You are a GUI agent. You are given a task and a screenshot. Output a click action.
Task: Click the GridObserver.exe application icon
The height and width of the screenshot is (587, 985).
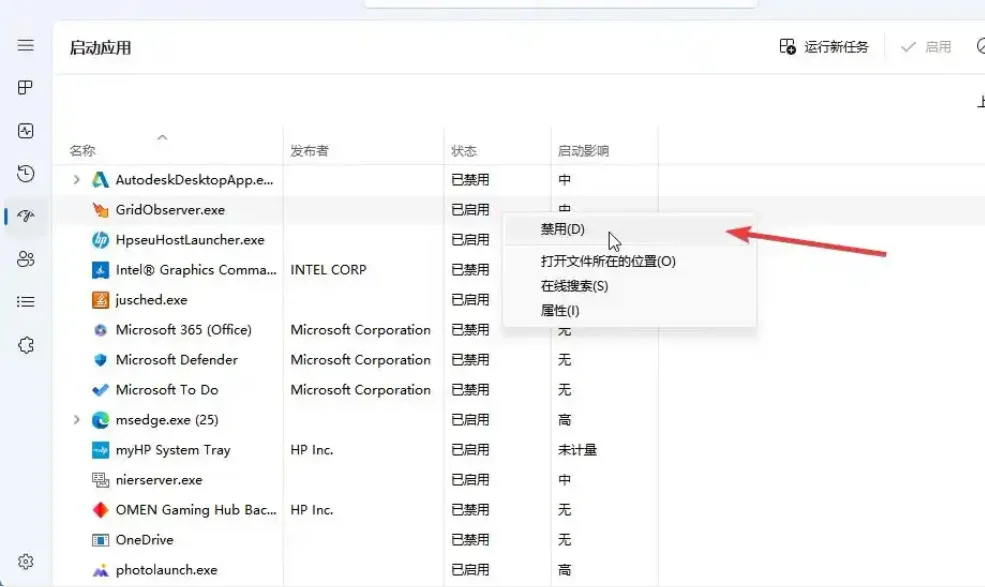click(x=101, y=210)
